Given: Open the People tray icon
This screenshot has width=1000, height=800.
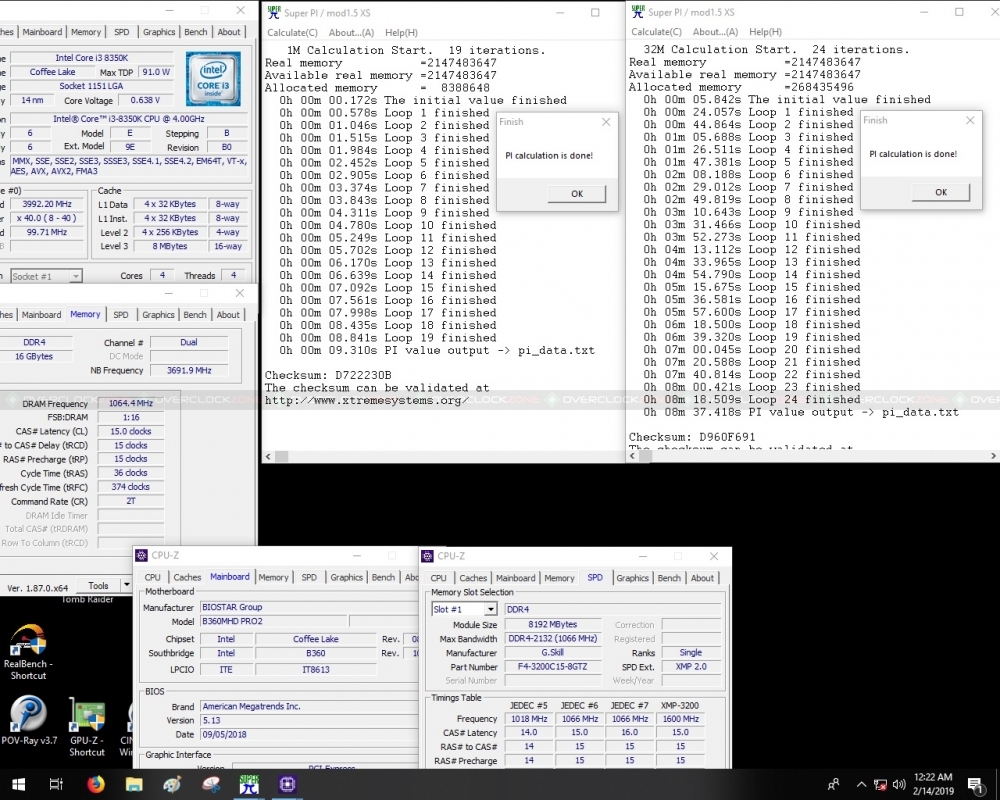Looking at the screenshot, I should (833, 784).
